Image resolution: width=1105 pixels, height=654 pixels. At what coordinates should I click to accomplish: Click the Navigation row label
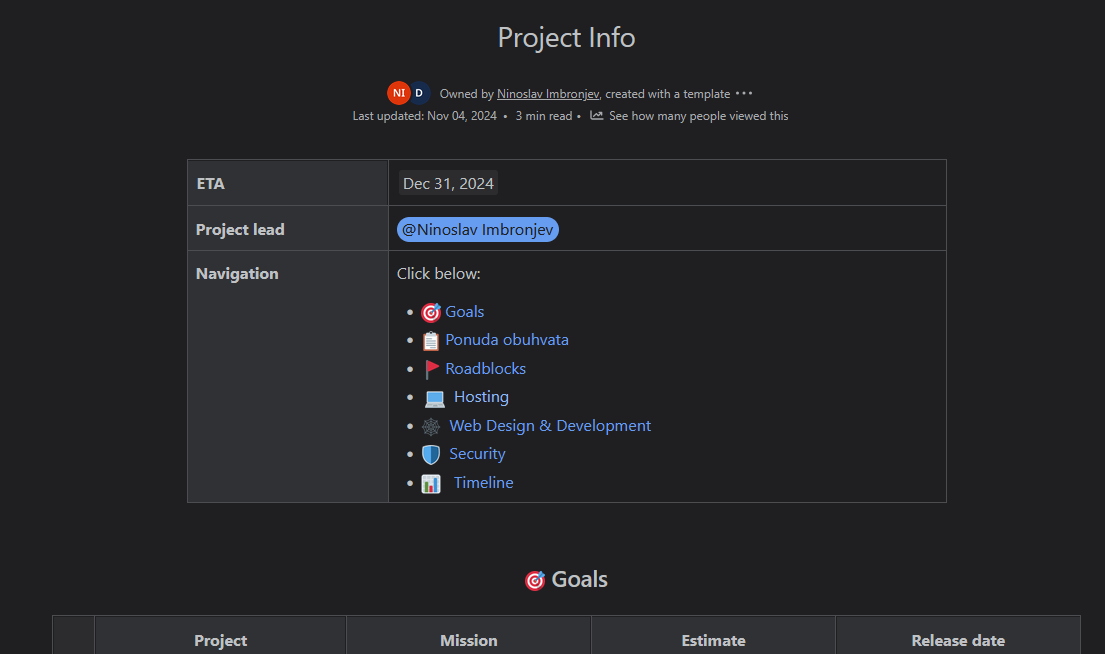(x=237, y=273)
